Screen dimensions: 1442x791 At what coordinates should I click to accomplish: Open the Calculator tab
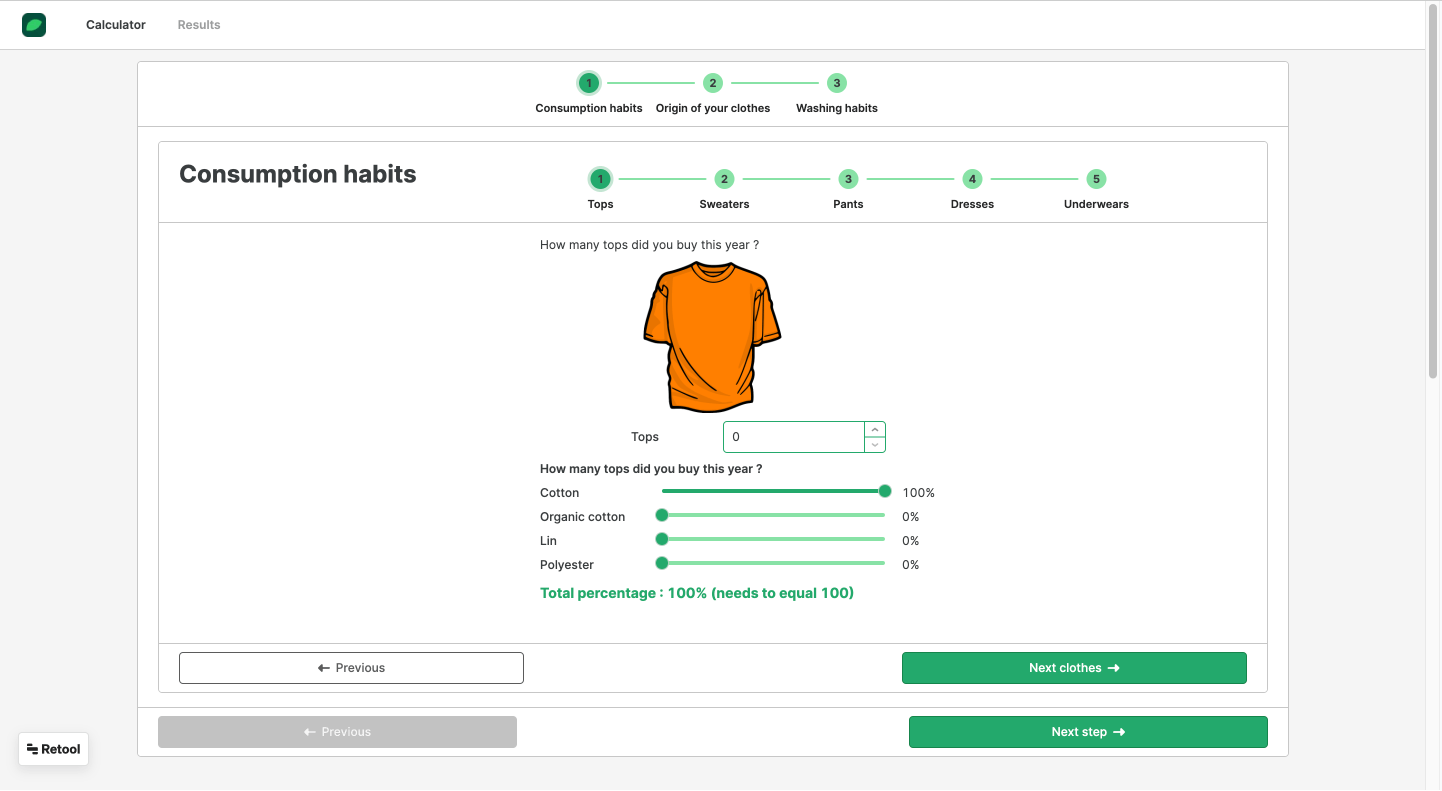coord(116,25)
